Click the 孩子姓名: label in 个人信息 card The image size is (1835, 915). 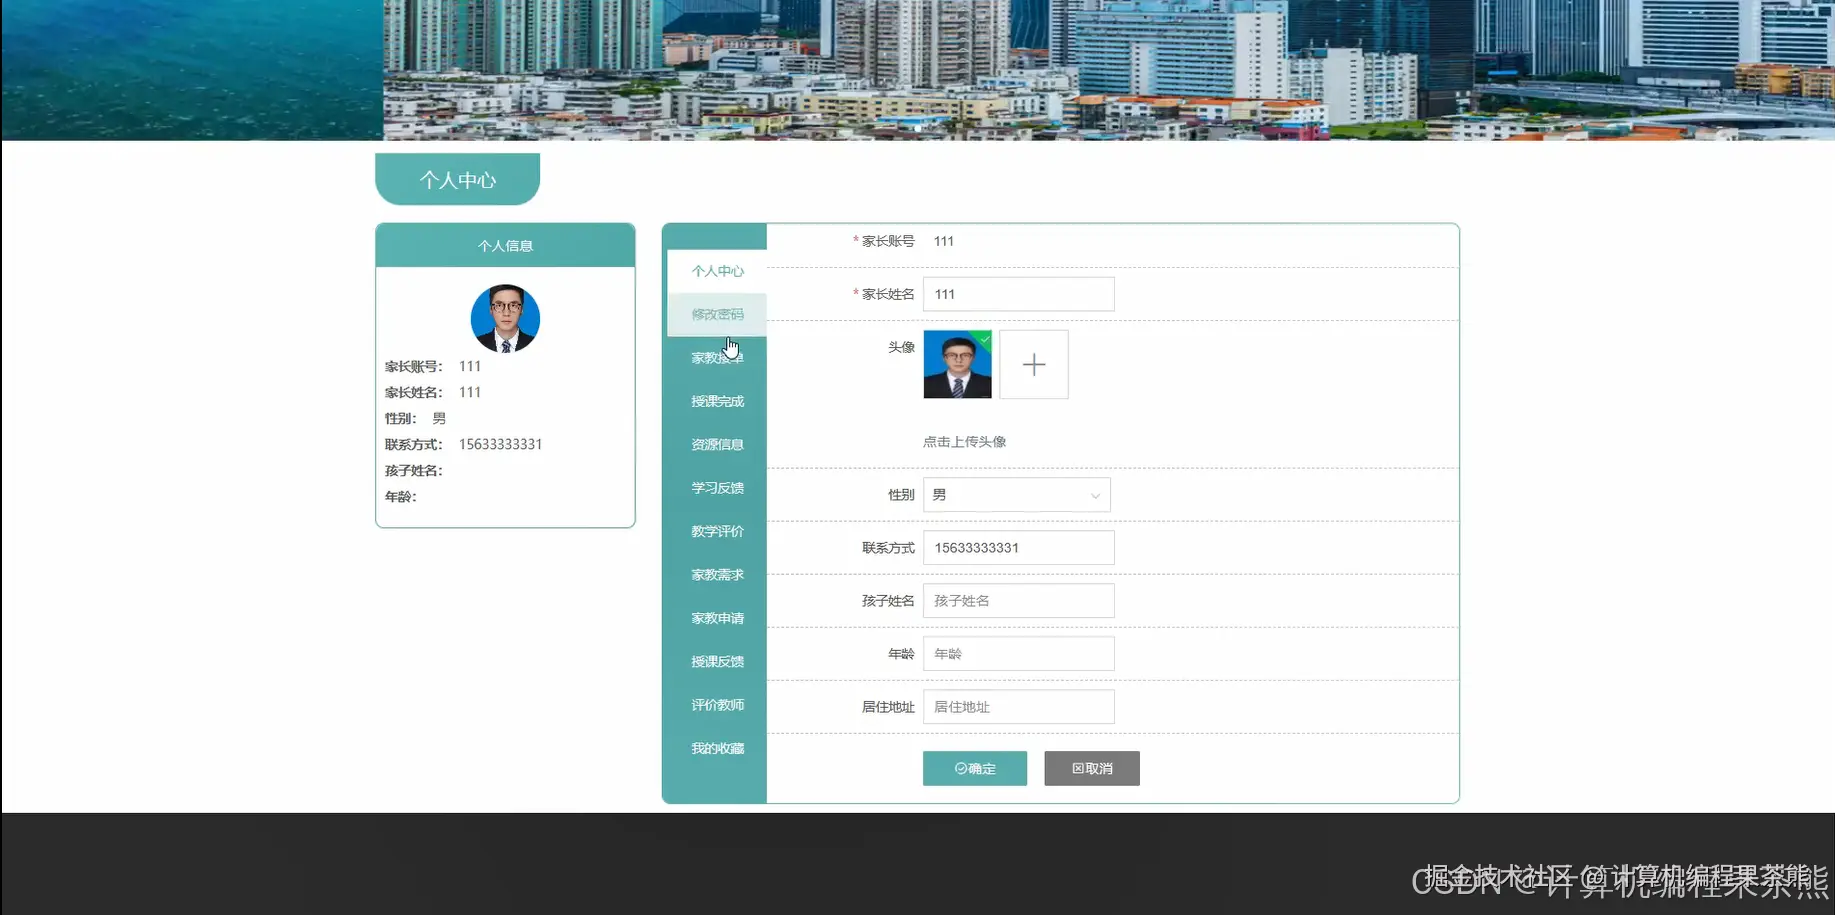coord(413,470)
